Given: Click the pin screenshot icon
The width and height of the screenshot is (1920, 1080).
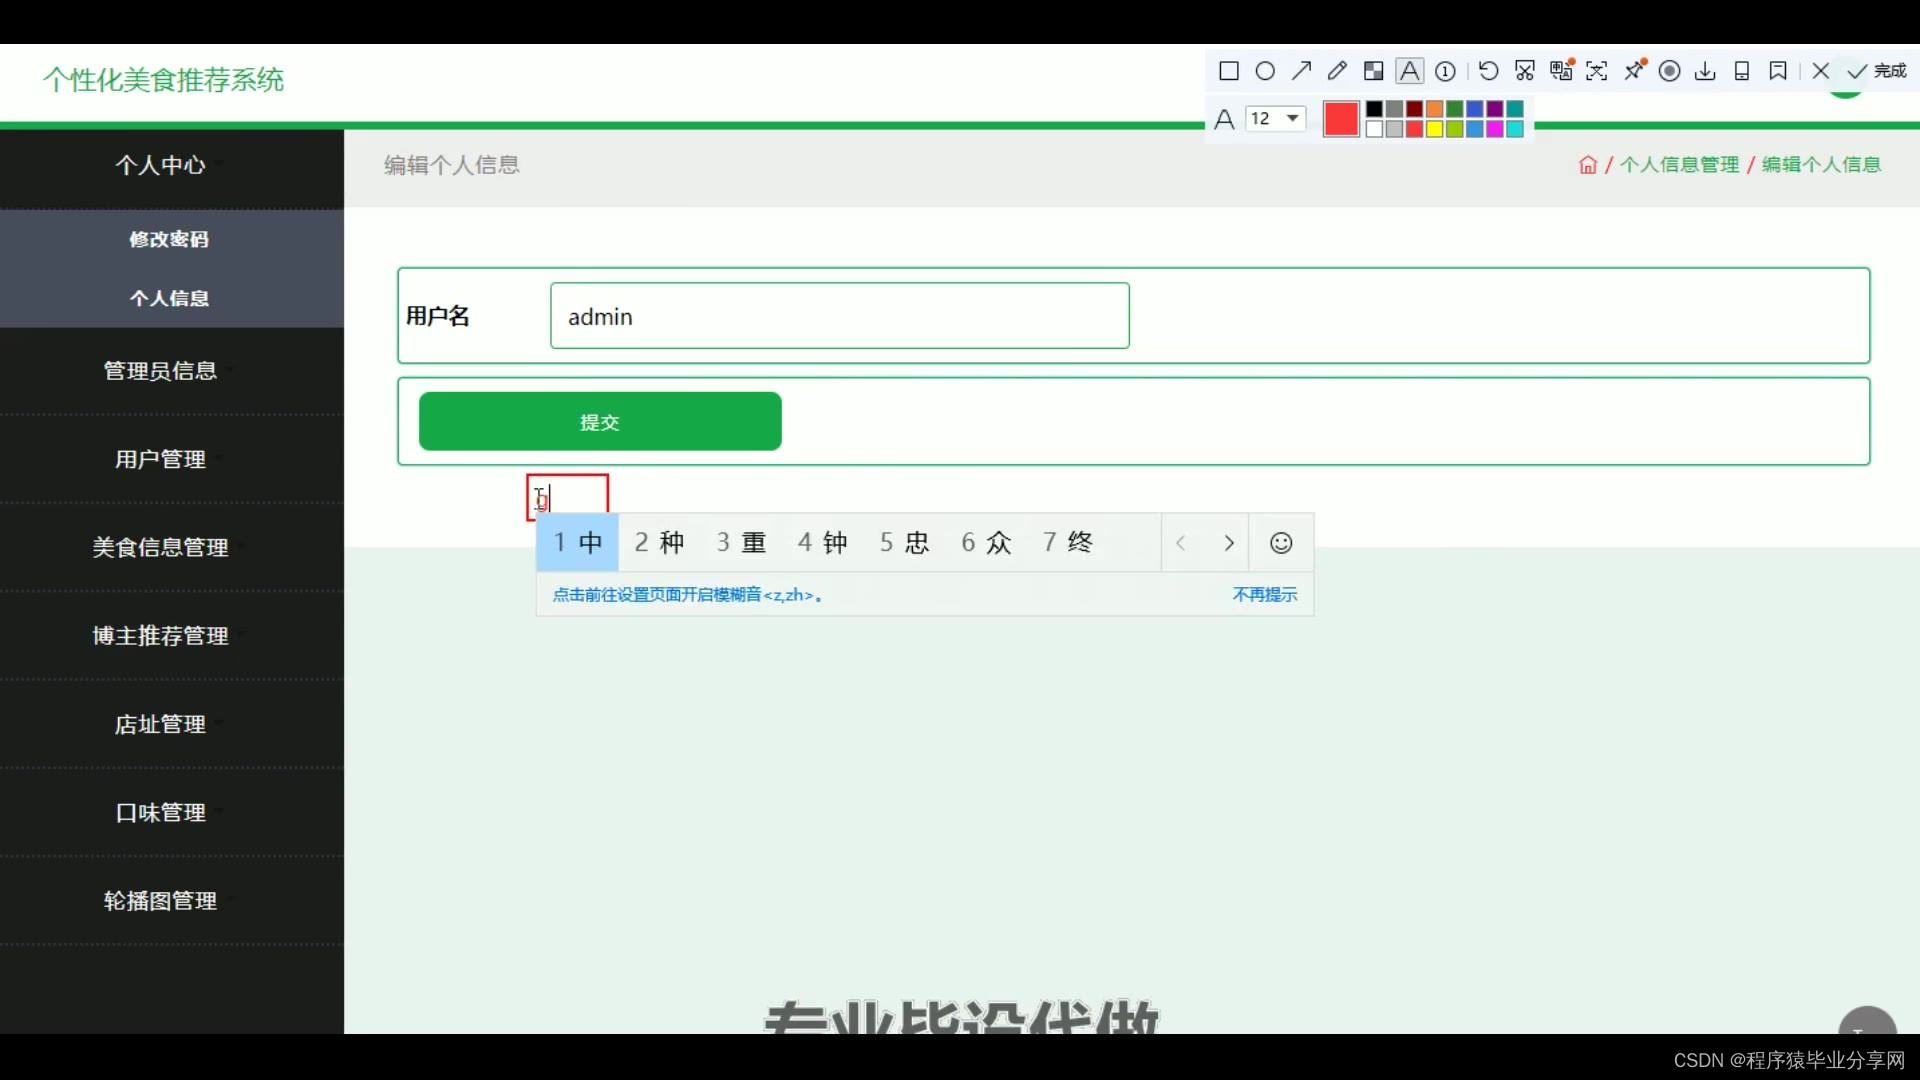Looking at the screenshot, I should tap(1634, 71).
